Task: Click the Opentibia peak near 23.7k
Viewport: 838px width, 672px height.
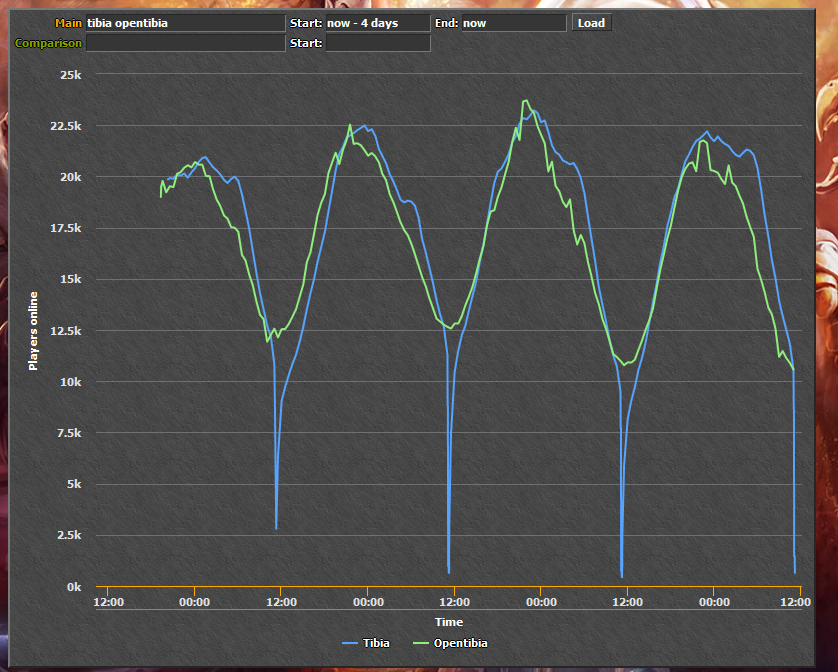Action: (x=525, y=101)
